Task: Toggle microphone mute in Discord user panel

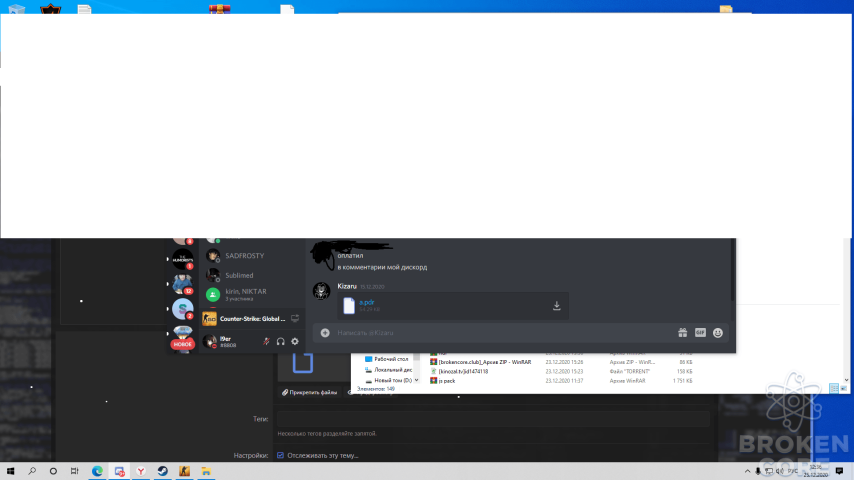Action: (x=266, y=342)
